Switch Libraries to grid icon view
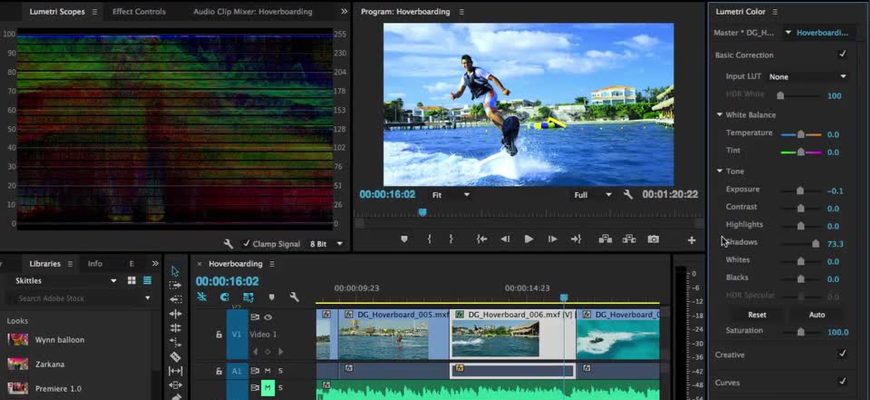This screenshot has height=400, width=870. (x=133, y=281)
